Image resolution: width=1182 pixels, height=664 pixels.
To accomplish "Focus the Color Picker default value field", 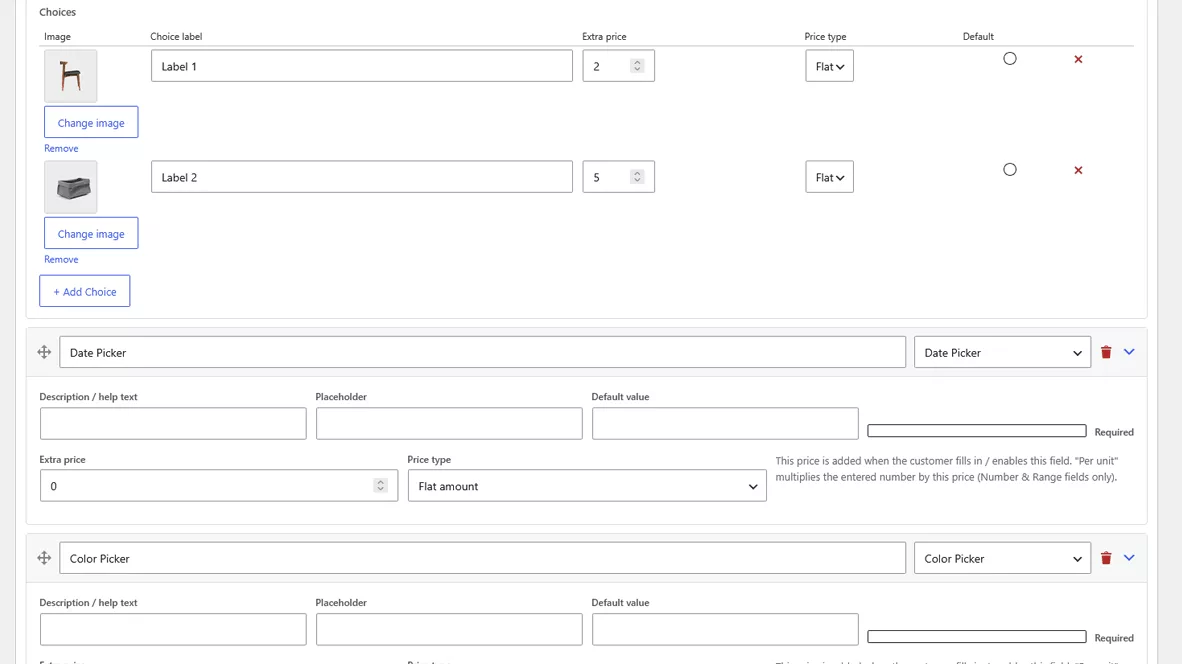I will coord(724,629).
